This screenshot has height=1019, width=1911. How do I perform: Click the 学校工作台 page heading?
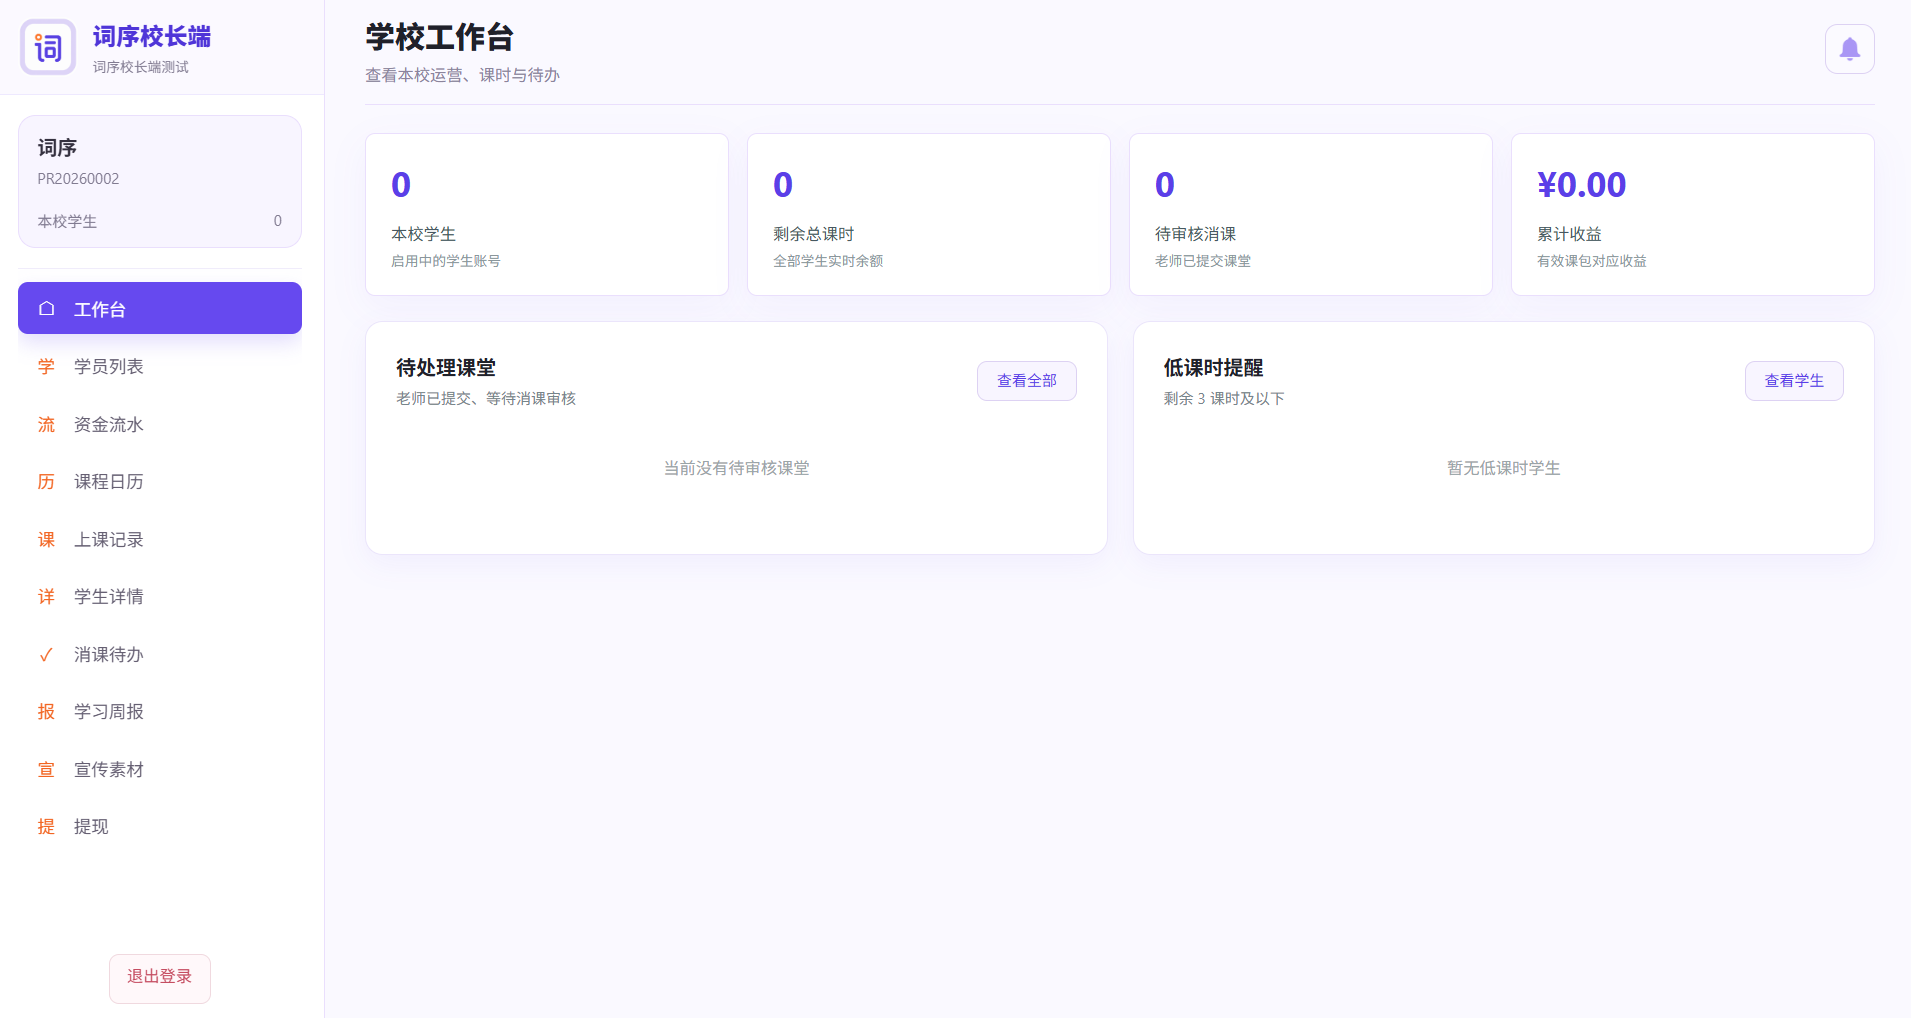(440, 37)
